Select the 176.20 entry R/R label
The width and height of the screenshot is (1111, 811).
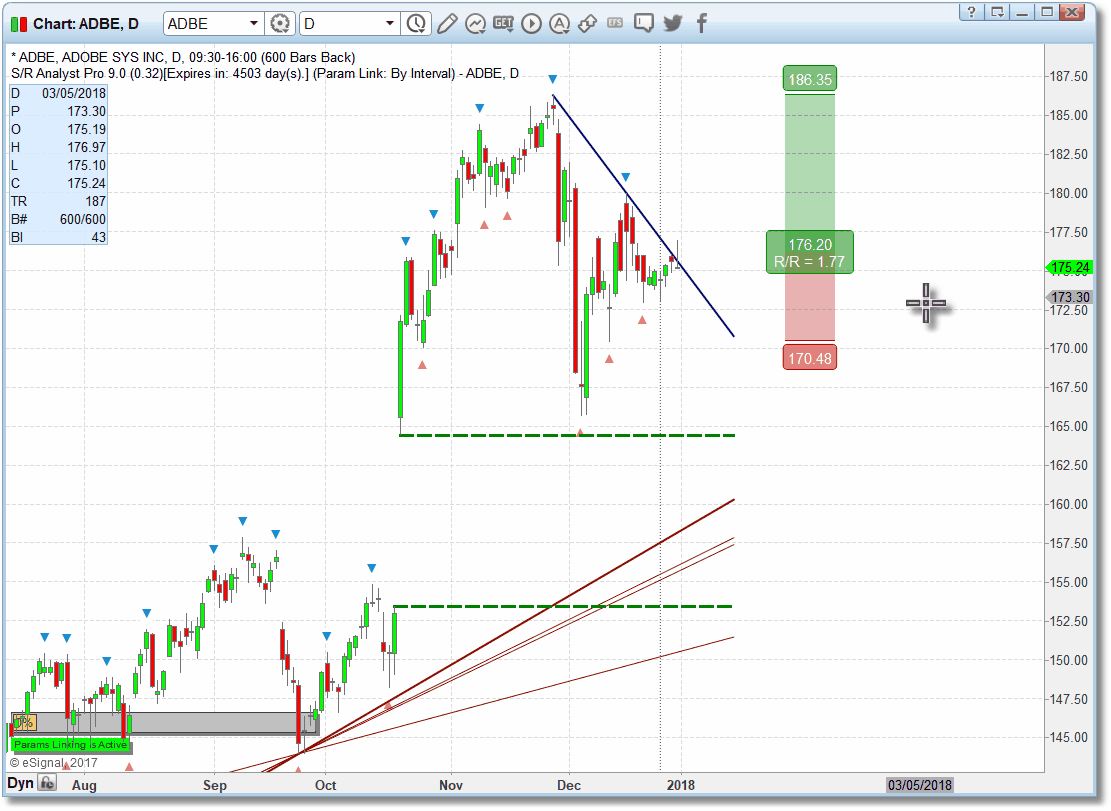tap(810, 253)
